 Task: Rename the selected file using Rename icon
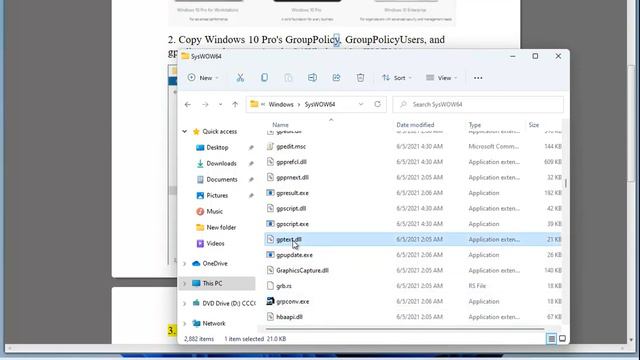312,78
